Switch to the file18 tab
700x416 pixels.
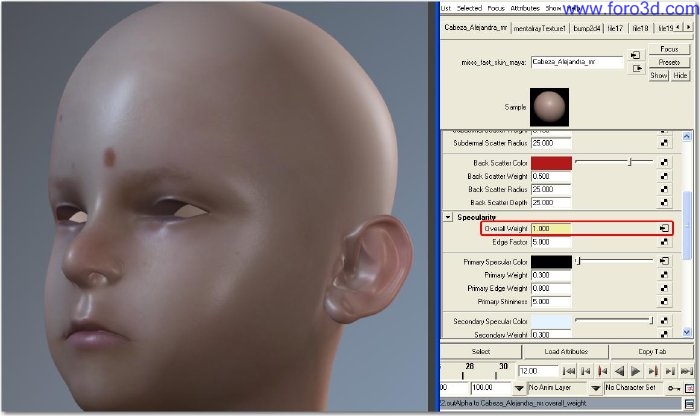point(641,28)
